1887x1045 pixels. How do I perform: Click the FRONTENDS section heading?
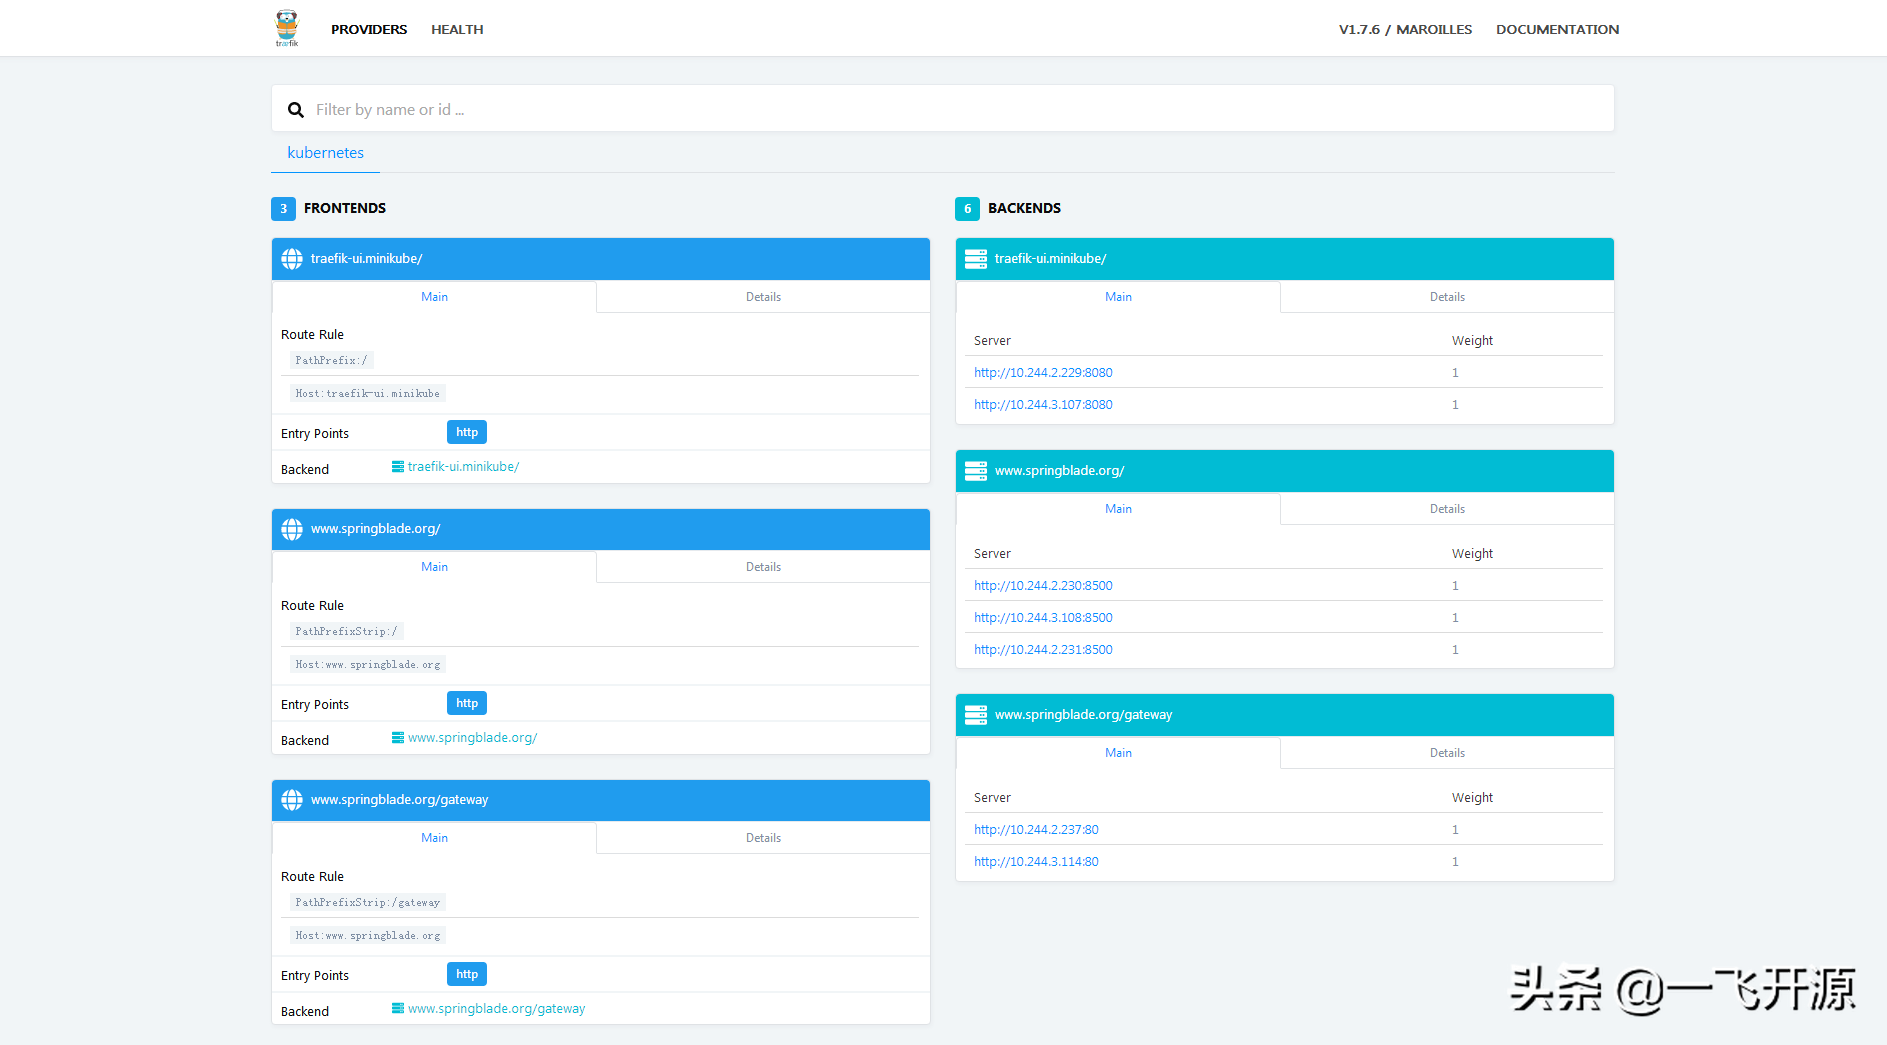tap(345, 208)
